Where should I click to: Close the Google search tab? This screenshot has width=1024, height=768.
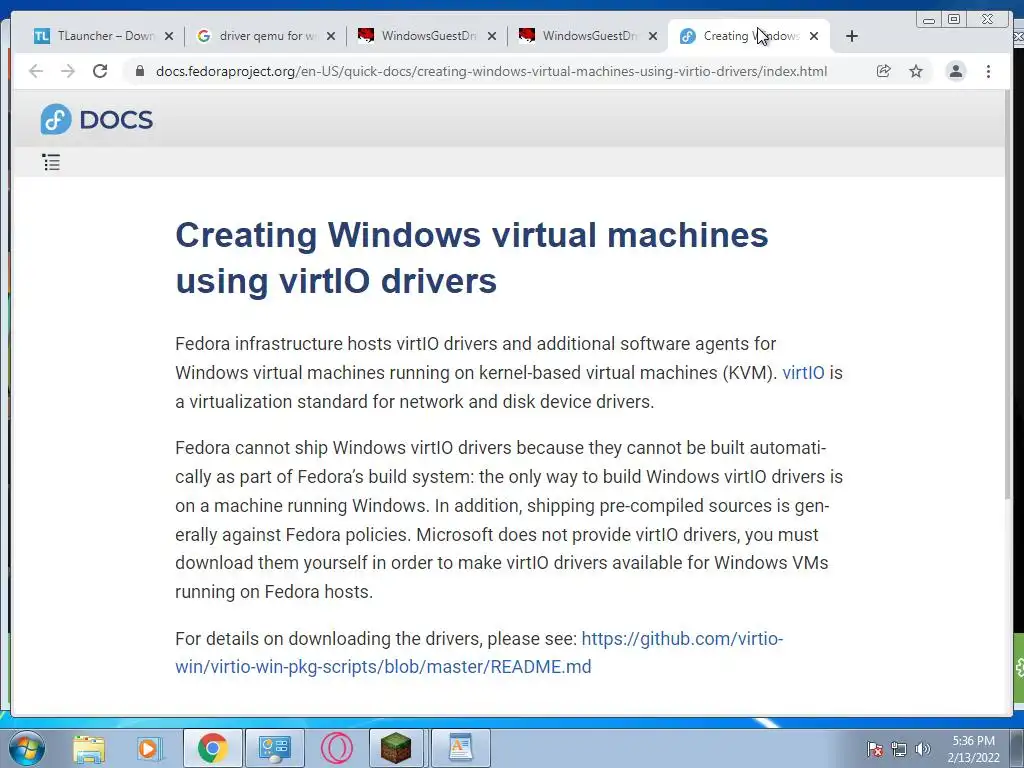331,36
